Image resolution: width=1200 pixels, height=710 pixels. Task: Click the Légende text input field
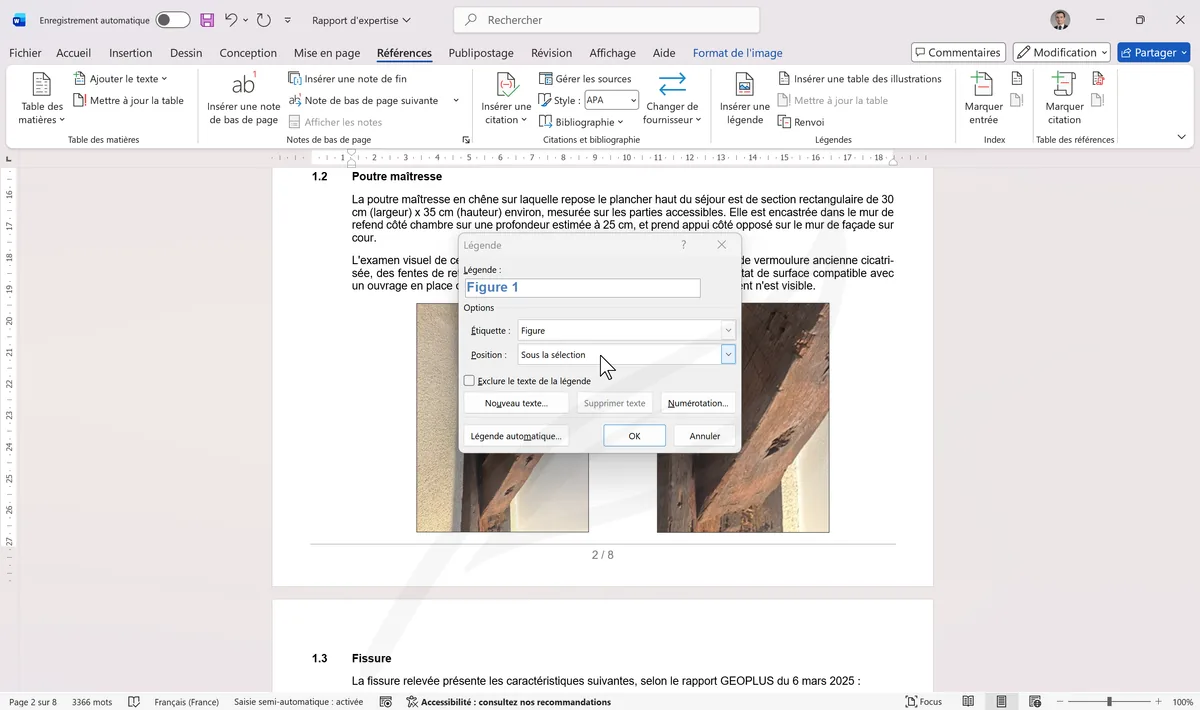tap(582, 288)
